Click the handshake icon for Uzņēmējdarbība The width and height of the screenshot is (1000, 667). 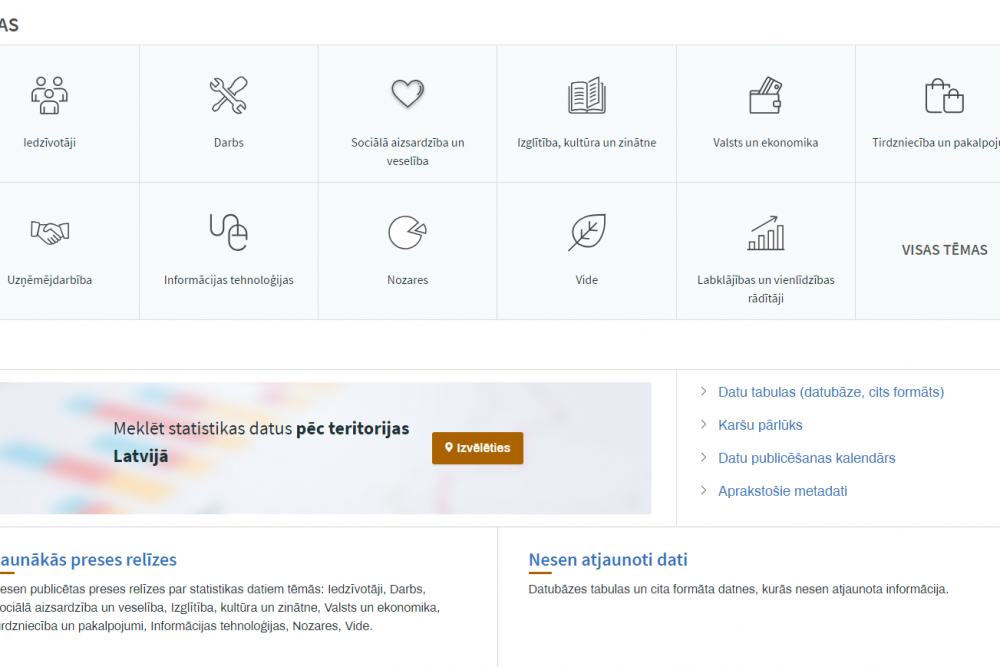point(50,232)
